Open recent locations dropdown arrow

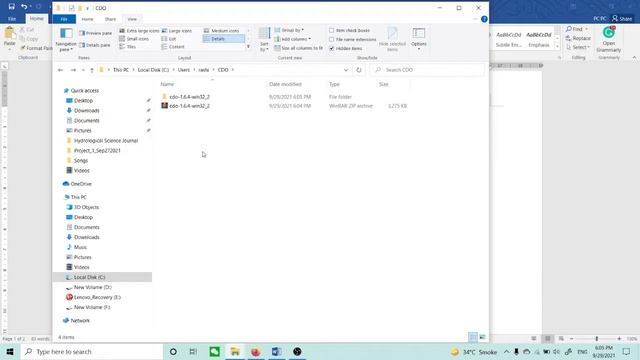[83, 70]
